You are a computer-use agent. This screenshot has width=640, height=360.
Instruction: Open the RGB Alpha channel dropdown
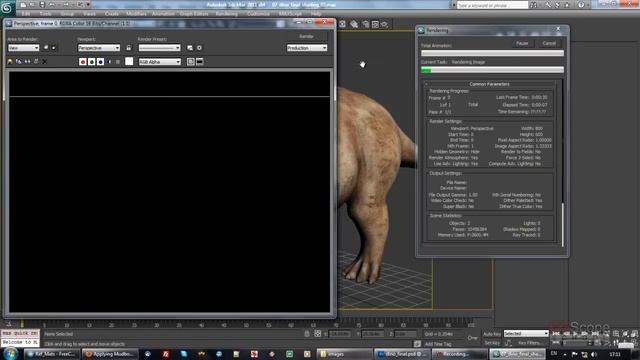pos(160,62)
